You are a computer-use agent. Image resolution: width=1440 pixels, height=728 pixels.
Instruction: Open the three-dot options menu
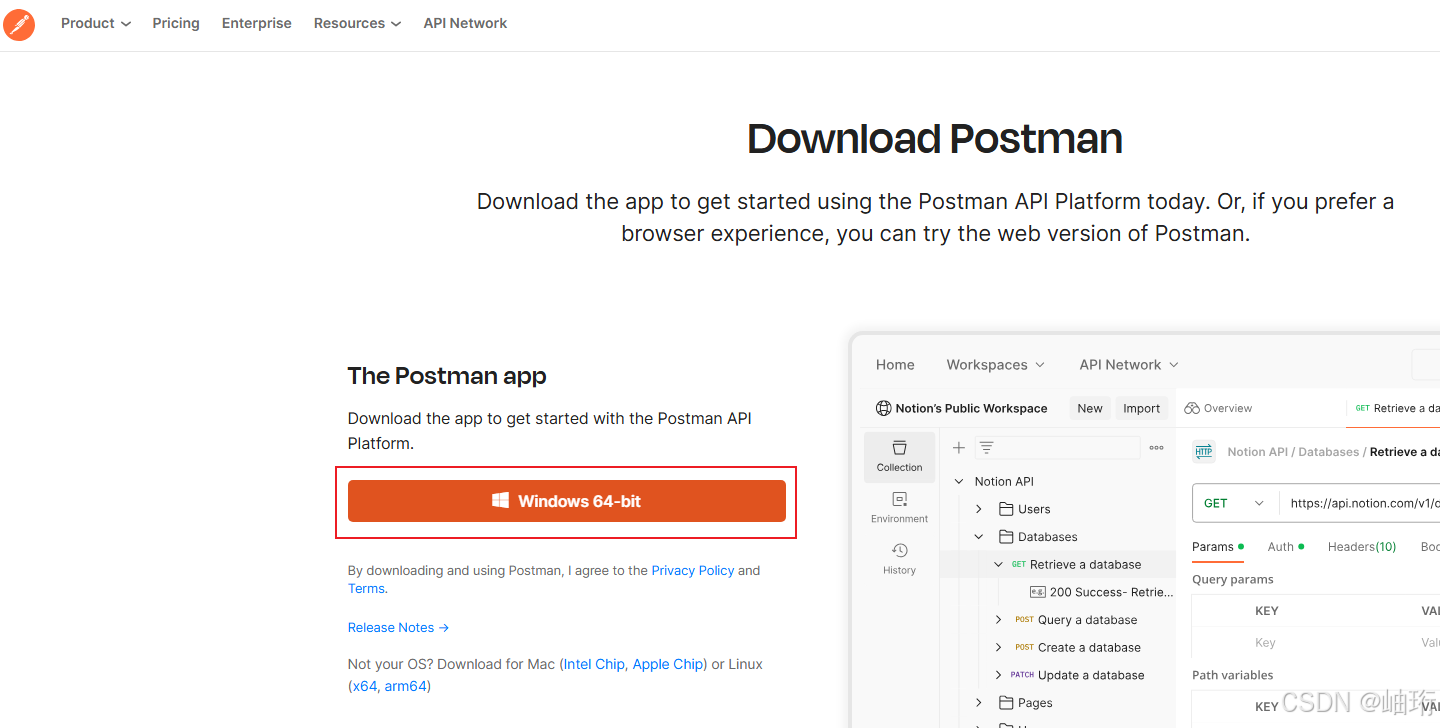click(1156, 448)
